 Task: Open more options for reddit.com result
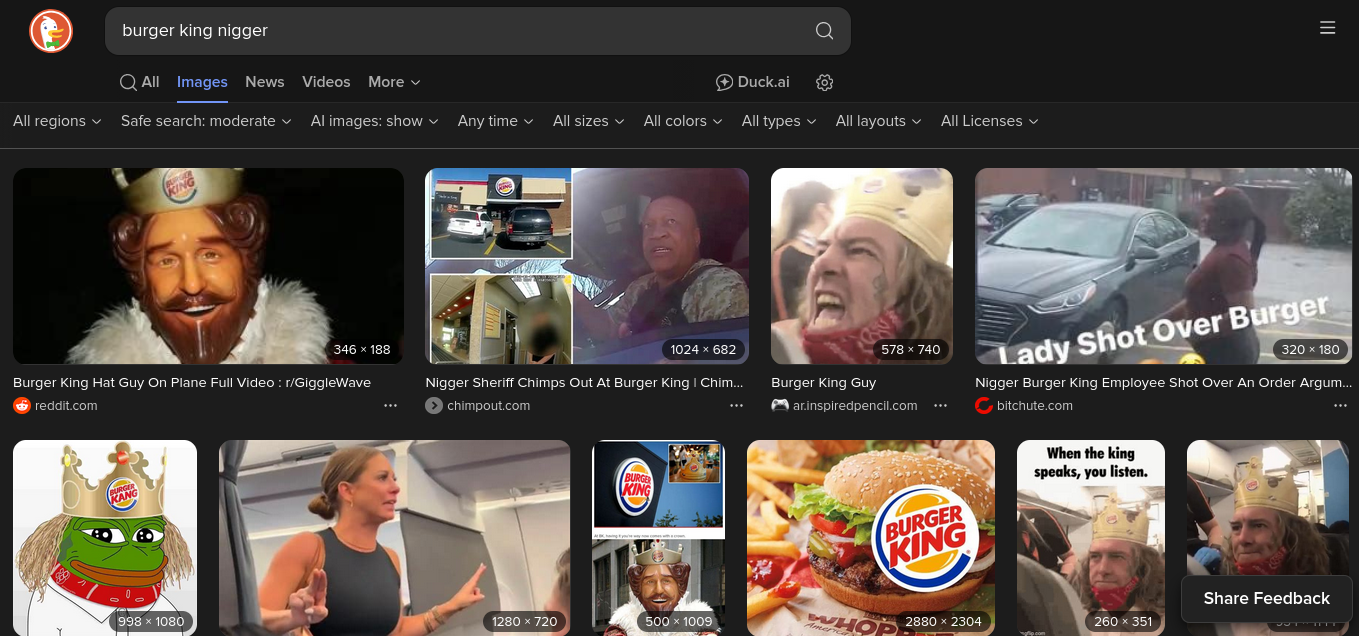pos(391,406)
